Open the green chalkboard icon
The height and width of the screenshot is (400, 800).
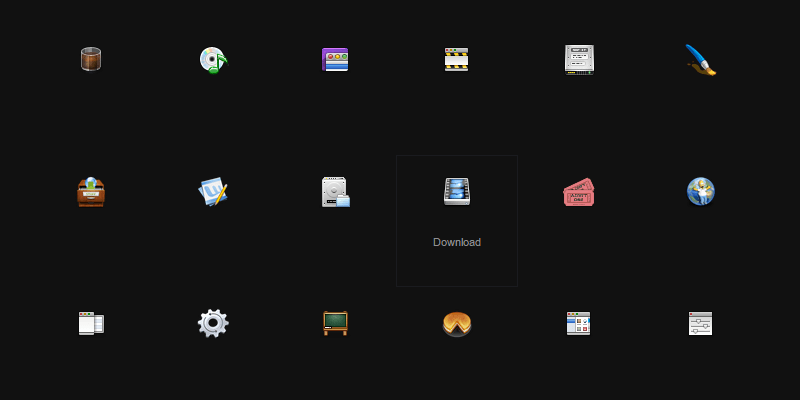point(335,323)
